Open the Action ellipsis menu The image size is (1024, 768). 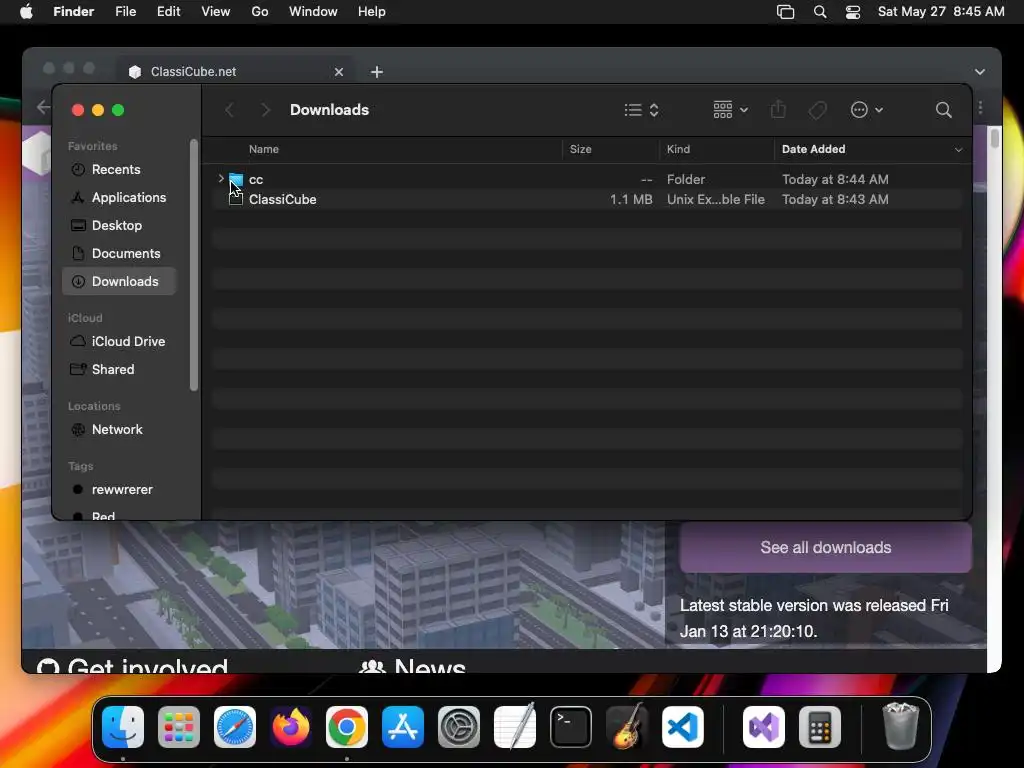pyautogui.click(x=867, y=110)
